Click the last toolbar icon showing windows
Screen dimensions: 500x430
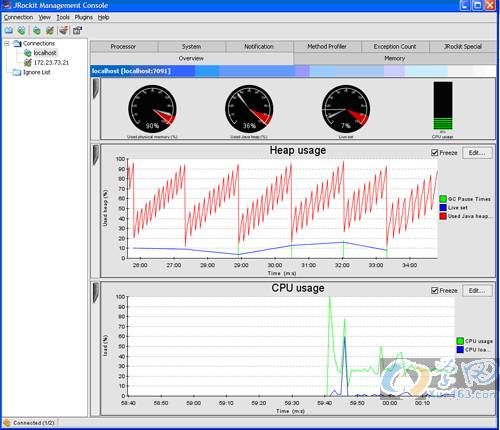coord(77,31)
